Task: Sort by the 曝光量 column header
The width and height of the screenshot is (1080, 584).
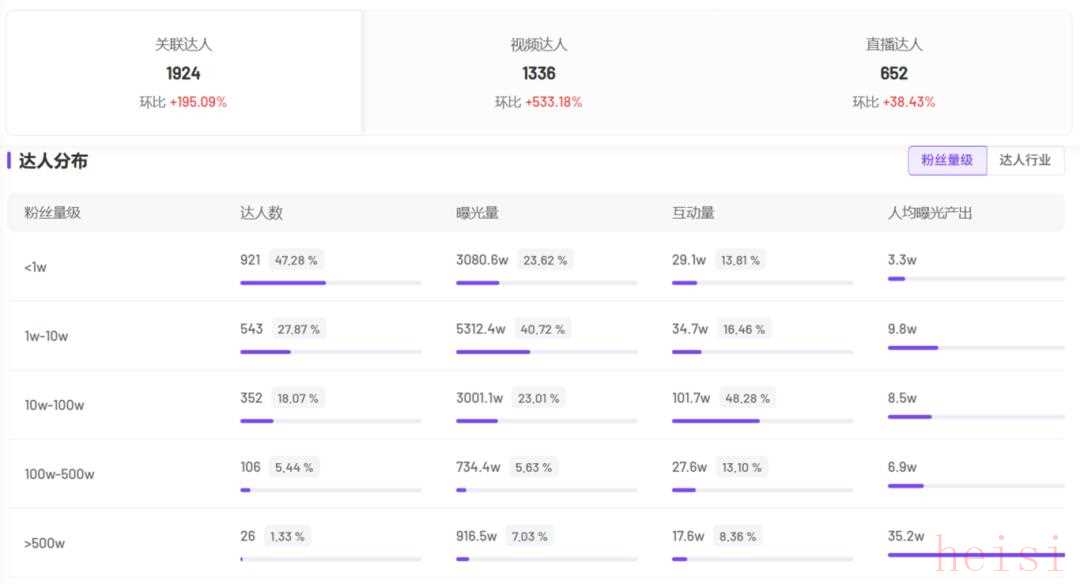Action: [x=477, y=213]
